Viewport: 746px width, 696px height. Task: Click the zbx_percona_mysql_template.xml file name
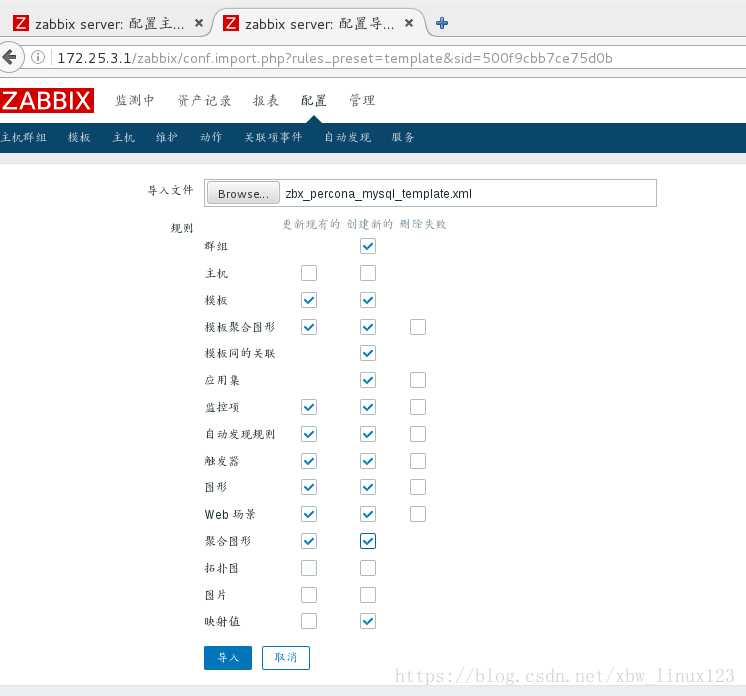(378, 194)
